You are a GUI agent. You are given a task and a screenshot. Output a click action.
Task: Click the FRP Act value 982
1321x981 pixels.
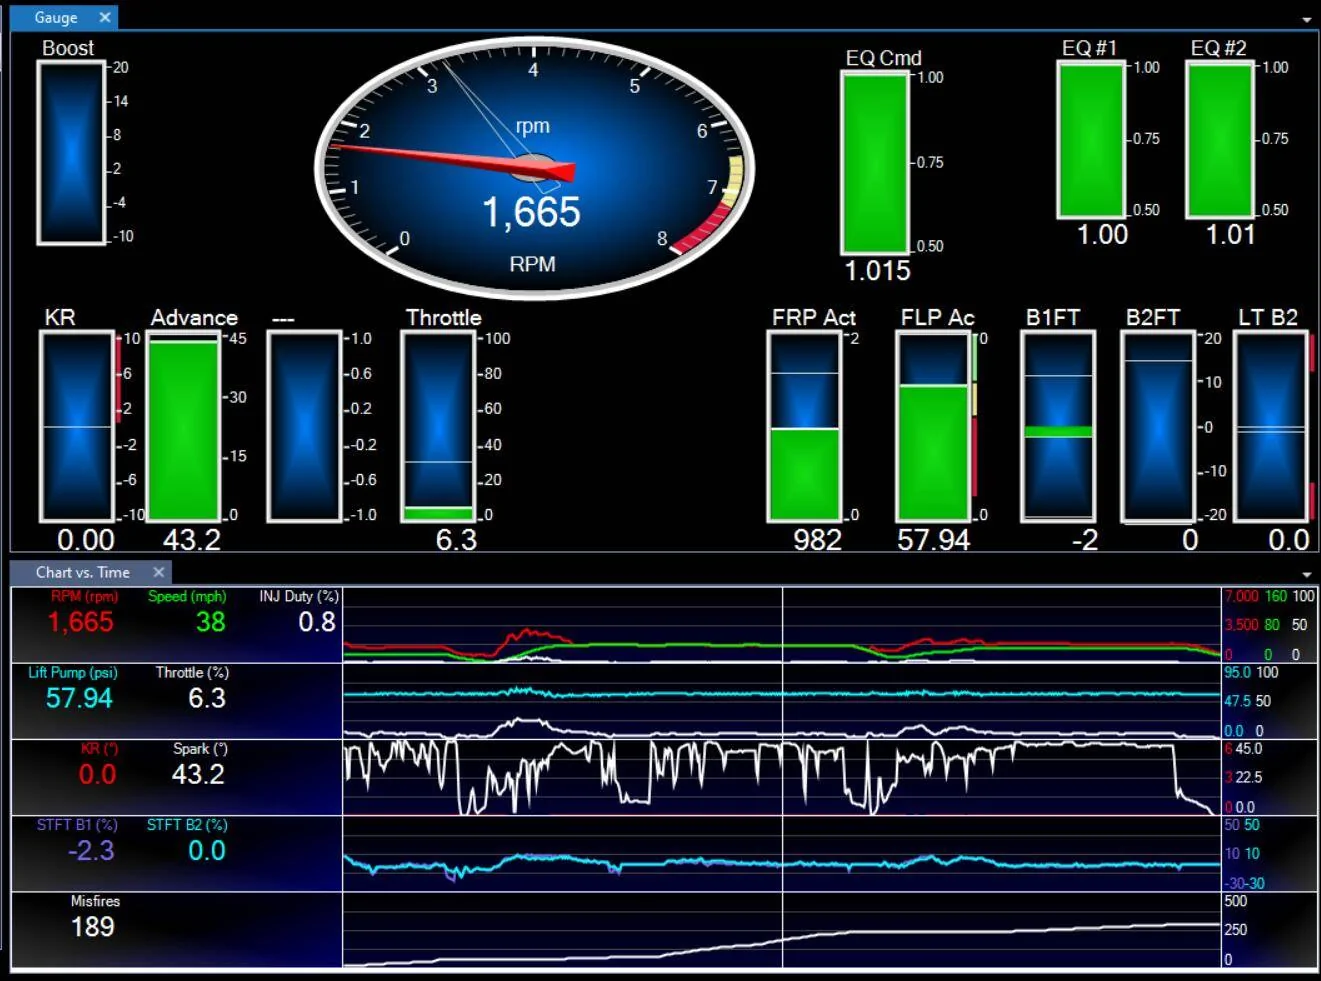817,540
